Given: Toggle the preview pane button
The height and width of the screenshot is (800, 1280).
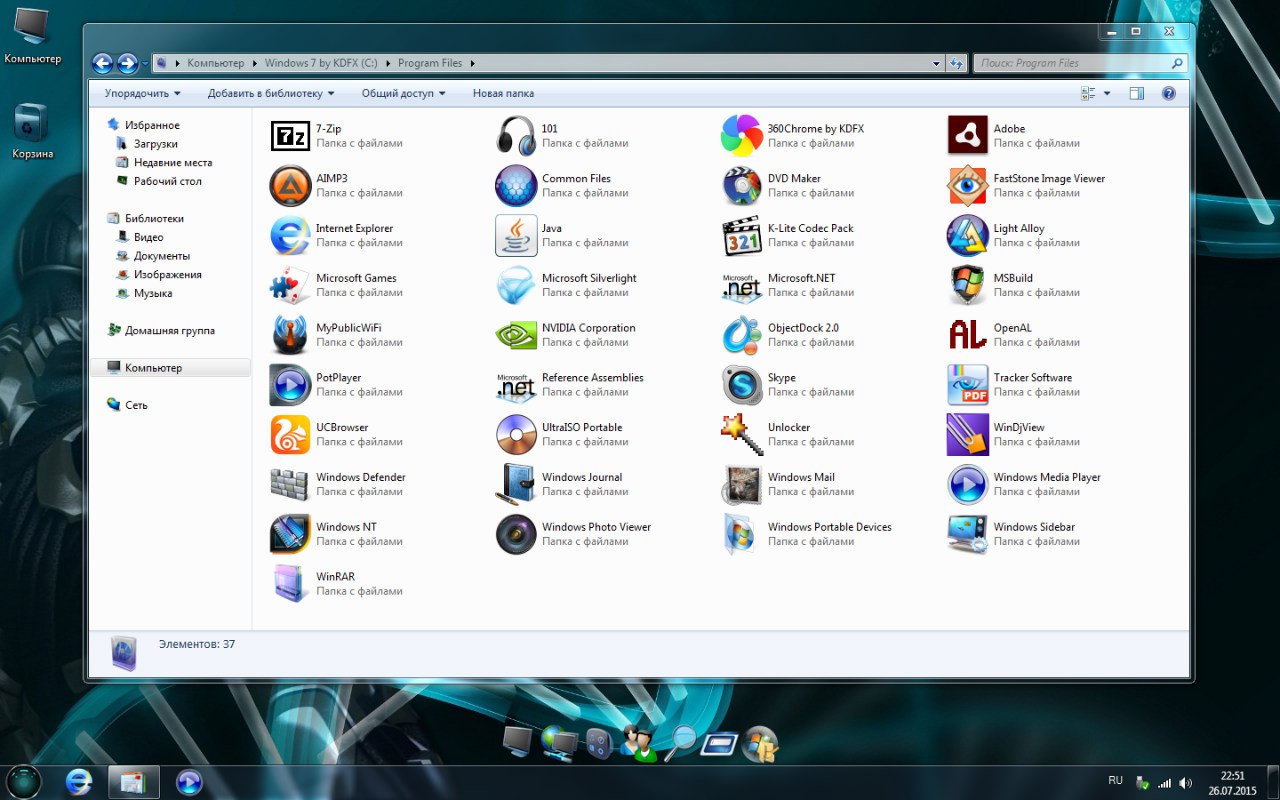Looking at the screenshot, I should click(x=1136, y=93).
